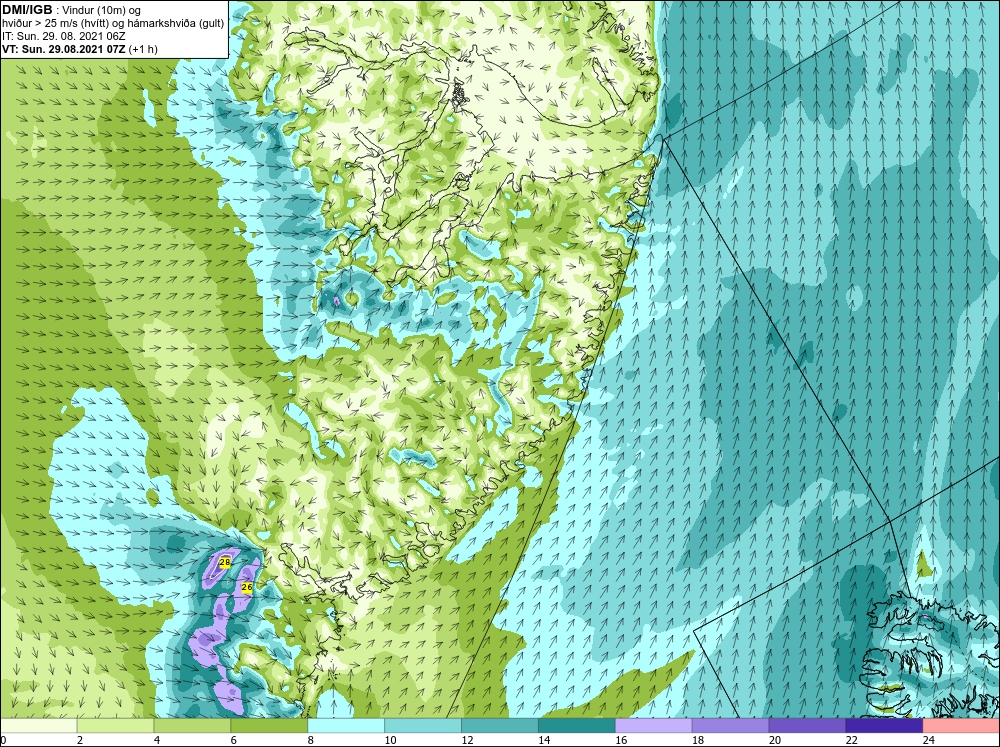Click the legend scale label '6'

[x=233, y=740]
